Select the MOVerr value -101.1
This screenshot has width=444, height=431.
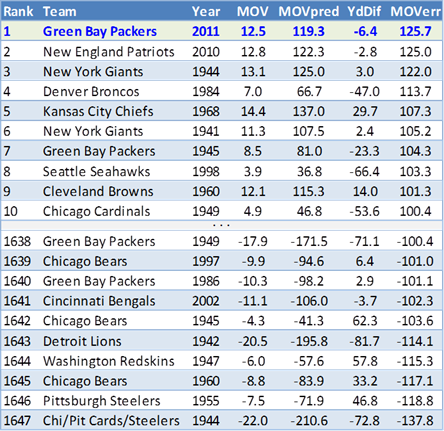(x=415, y=281)
